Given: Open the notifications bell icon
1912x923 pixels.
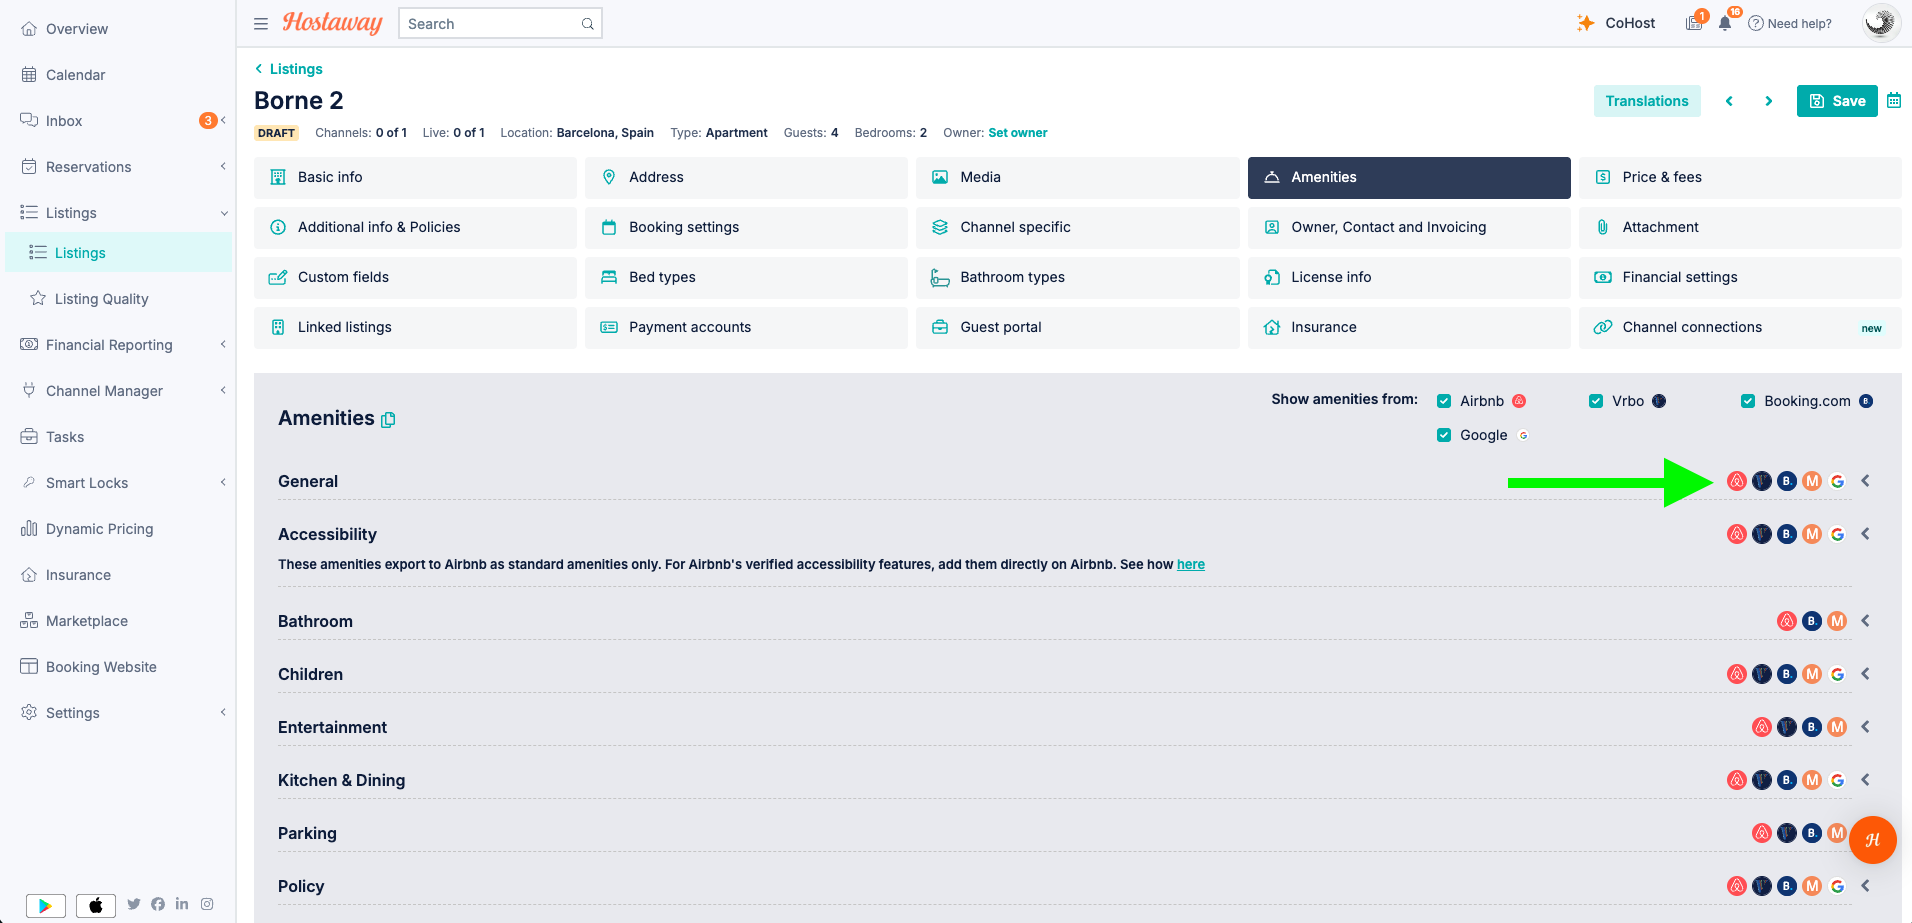Looking at the screenshot, I should pos(1725,23).
